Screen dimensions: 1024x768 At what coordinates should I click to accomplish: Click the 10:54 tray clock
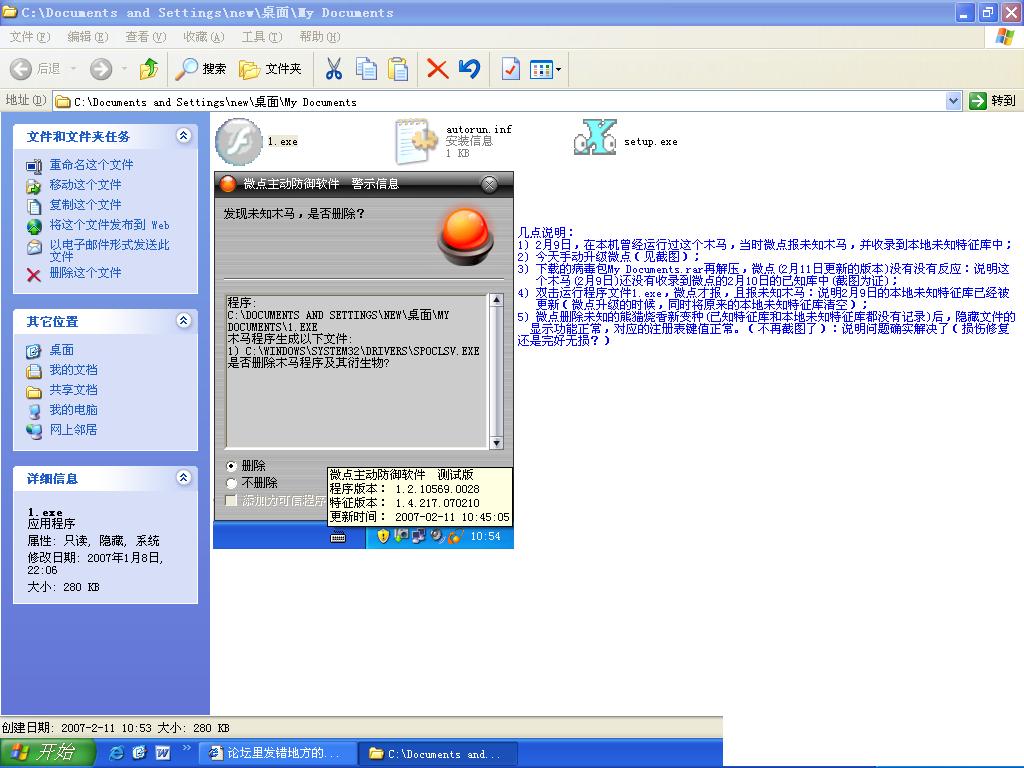click(x=485, y=537)
